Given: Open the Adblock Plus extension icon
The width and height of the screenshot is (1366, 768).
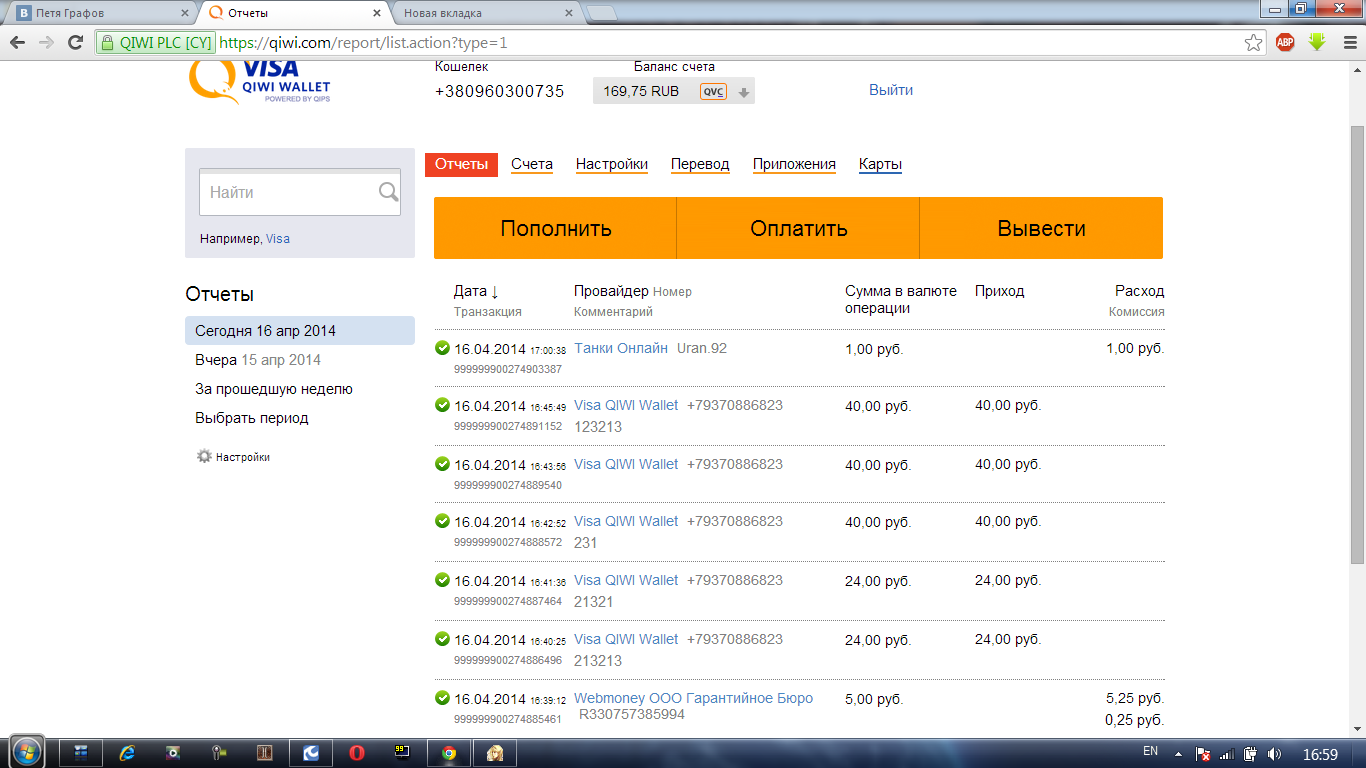Looking at the screenshot, I should (x=1285, y=43).
